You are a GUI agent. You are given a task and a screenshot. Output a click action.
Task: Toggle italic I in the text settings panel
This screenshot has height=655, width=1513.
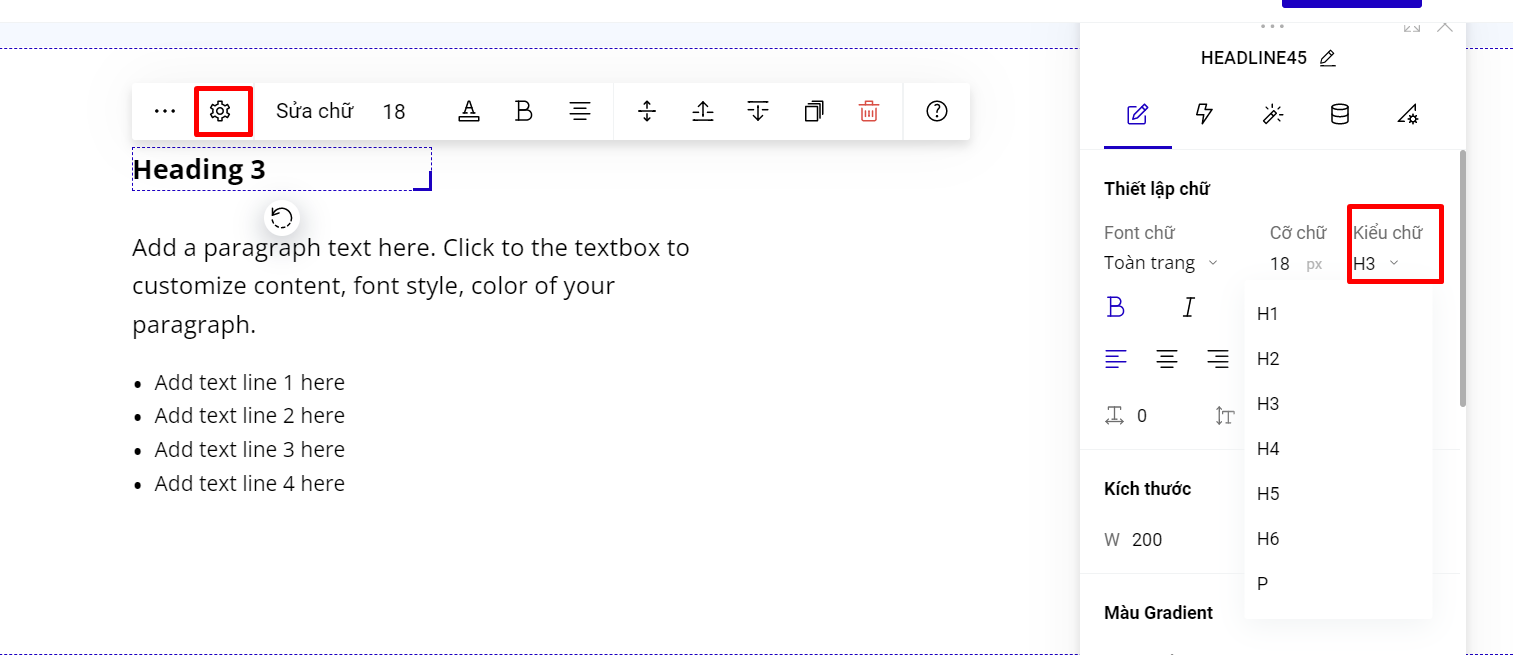[1188, 307]
